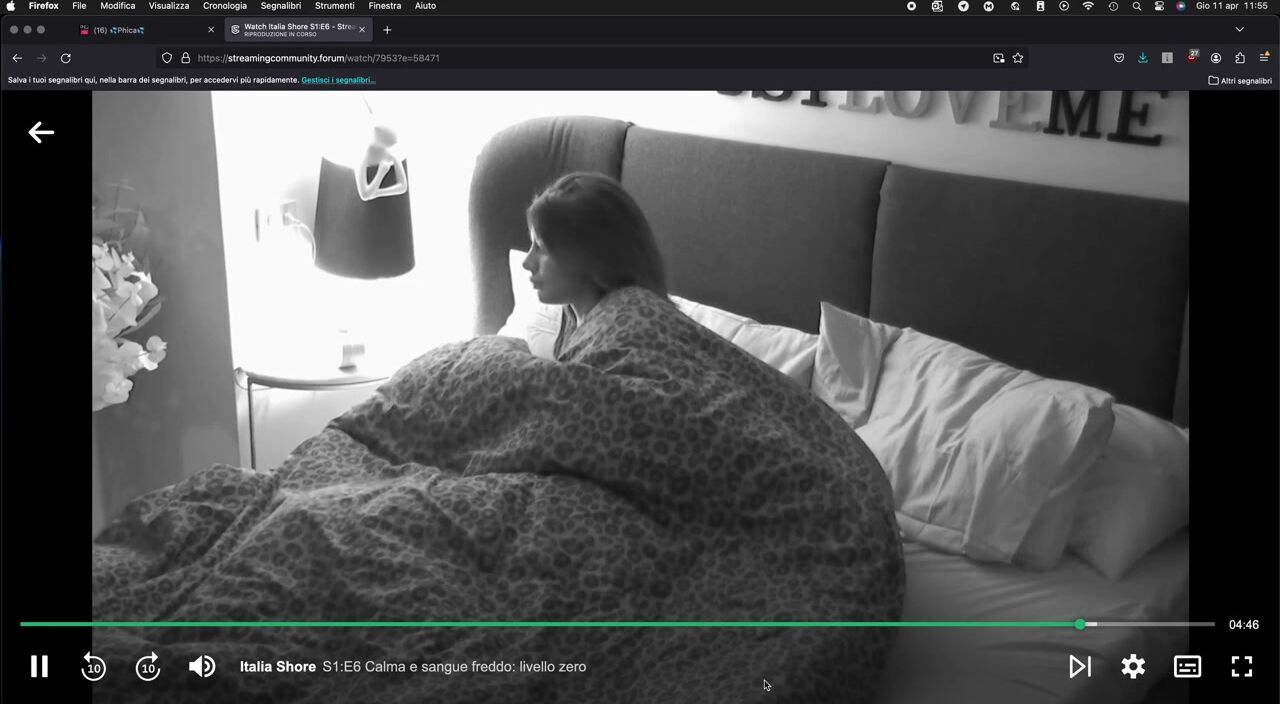Image resolution: width=1280 pixels, height=704 pixels.
Task: Skip to the next episode
Action: coord(1080,666)
